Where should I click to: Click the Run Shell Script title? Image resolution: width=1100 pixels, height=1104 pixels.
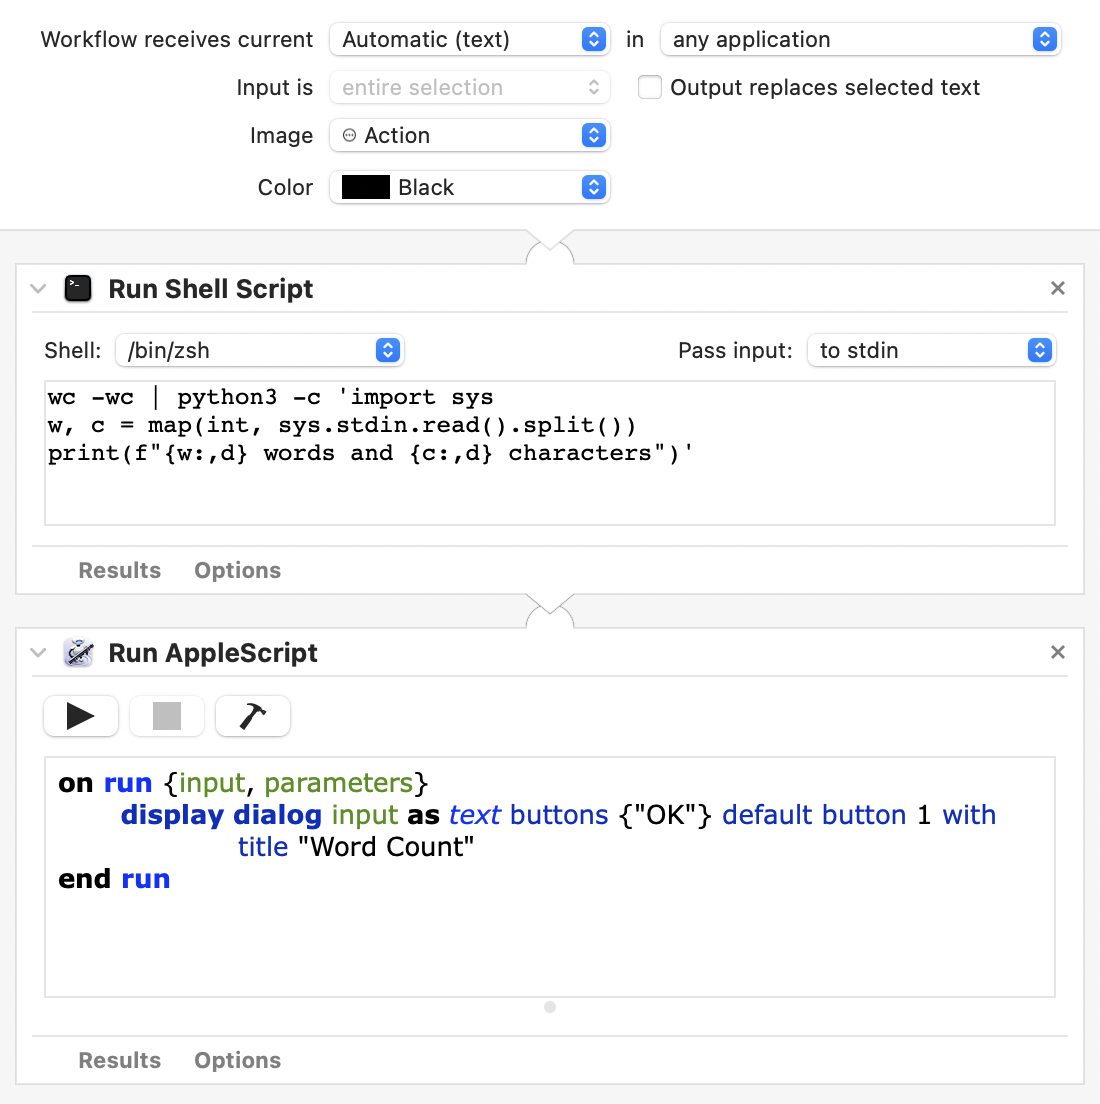[x=211, y=289]
